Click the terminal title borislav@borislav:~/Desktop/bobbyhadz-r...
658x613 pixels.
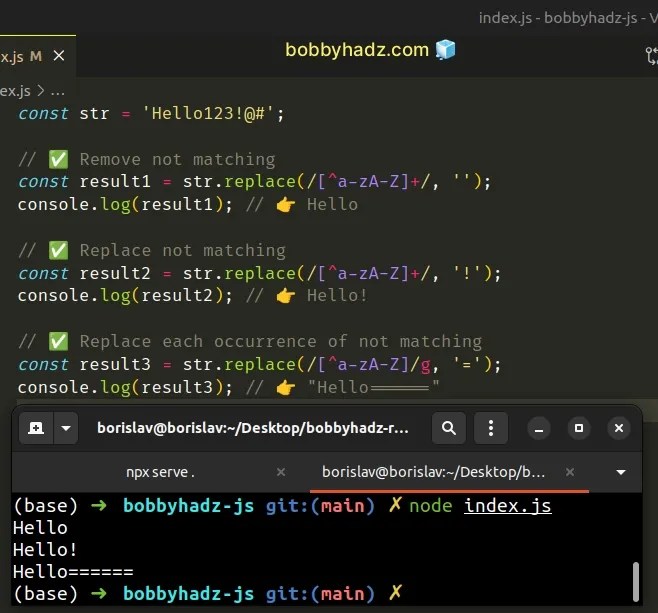click(253, 428)
